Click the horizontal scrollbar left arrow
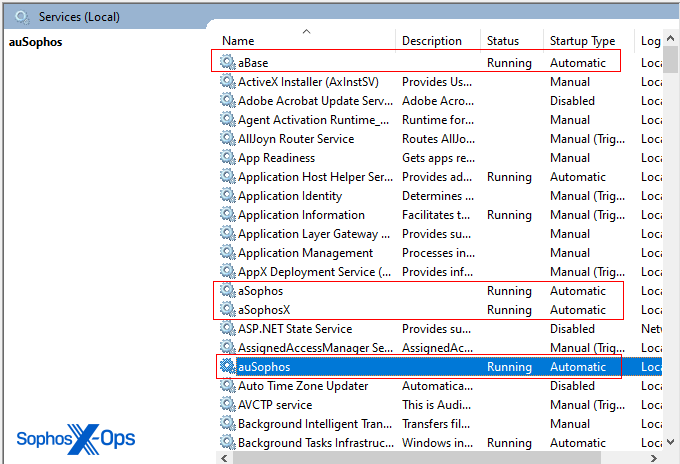The image size is (680, 464). click(224, 458)
